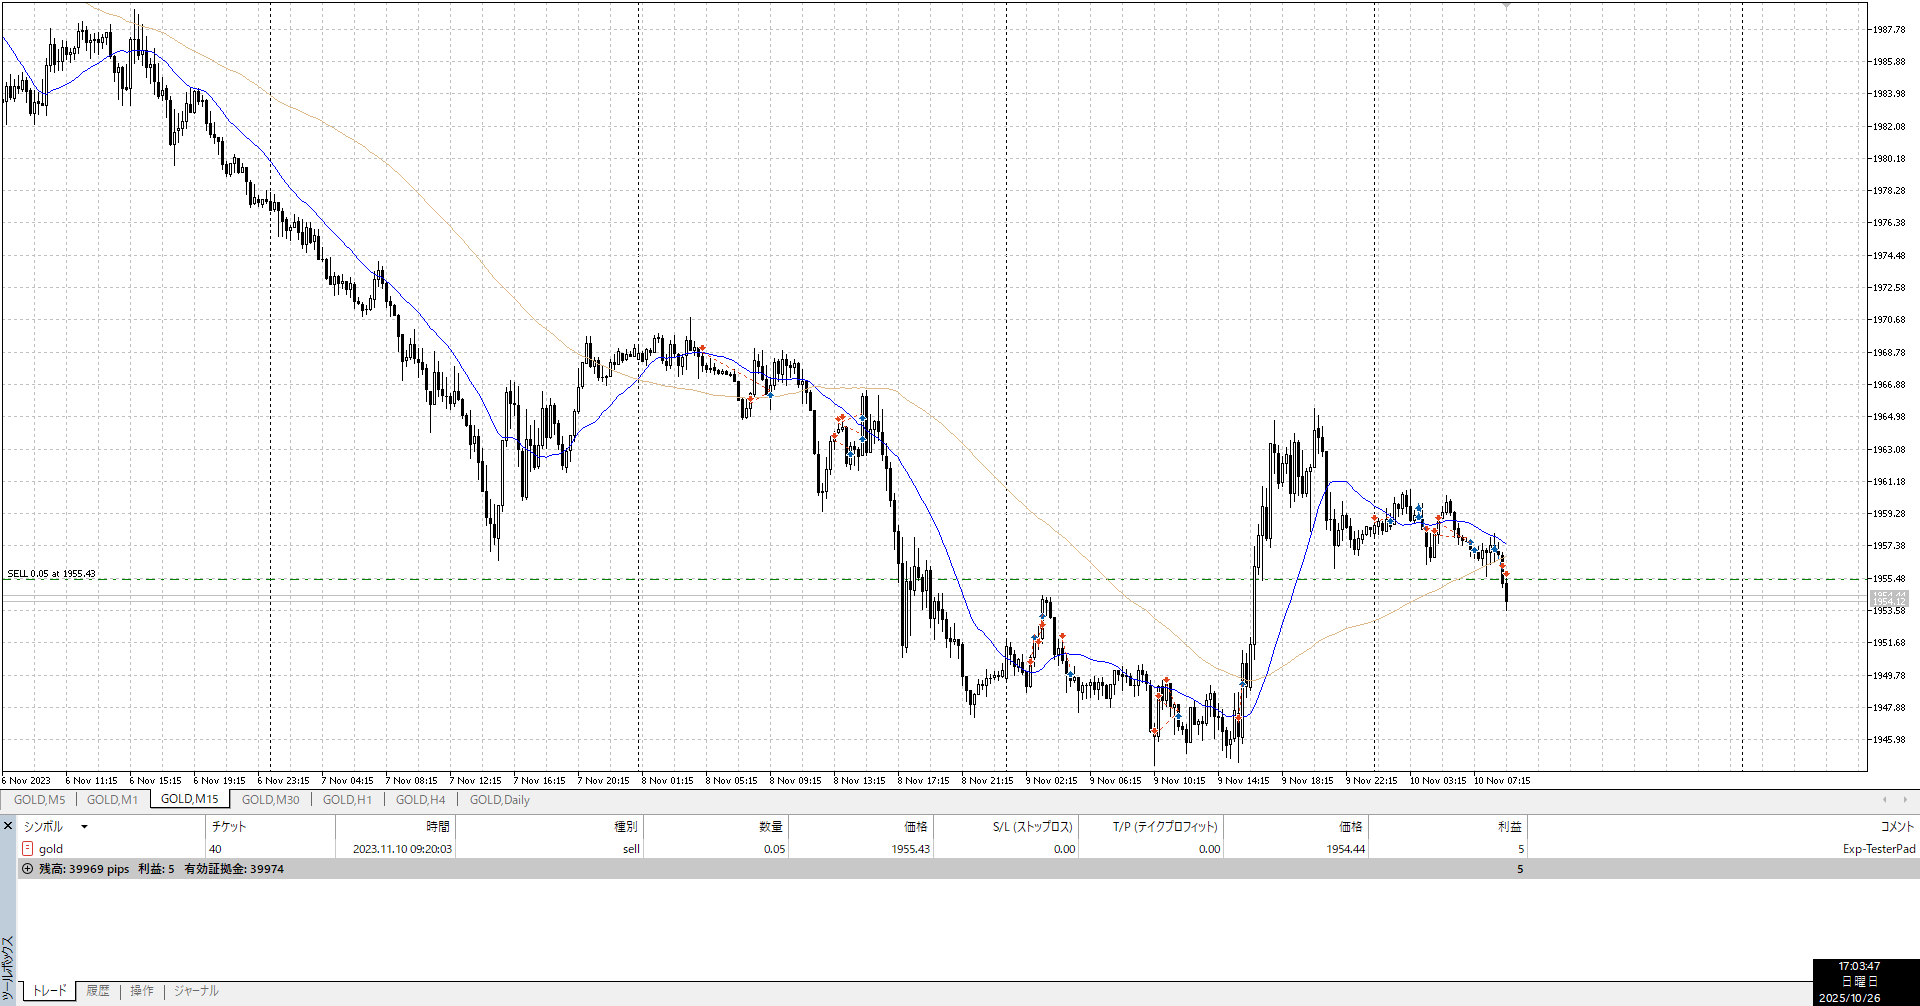The height and width of the screenshot is (1006, 1920).
Task: Click the gold sell order icon
Action: tap(28, 849)
